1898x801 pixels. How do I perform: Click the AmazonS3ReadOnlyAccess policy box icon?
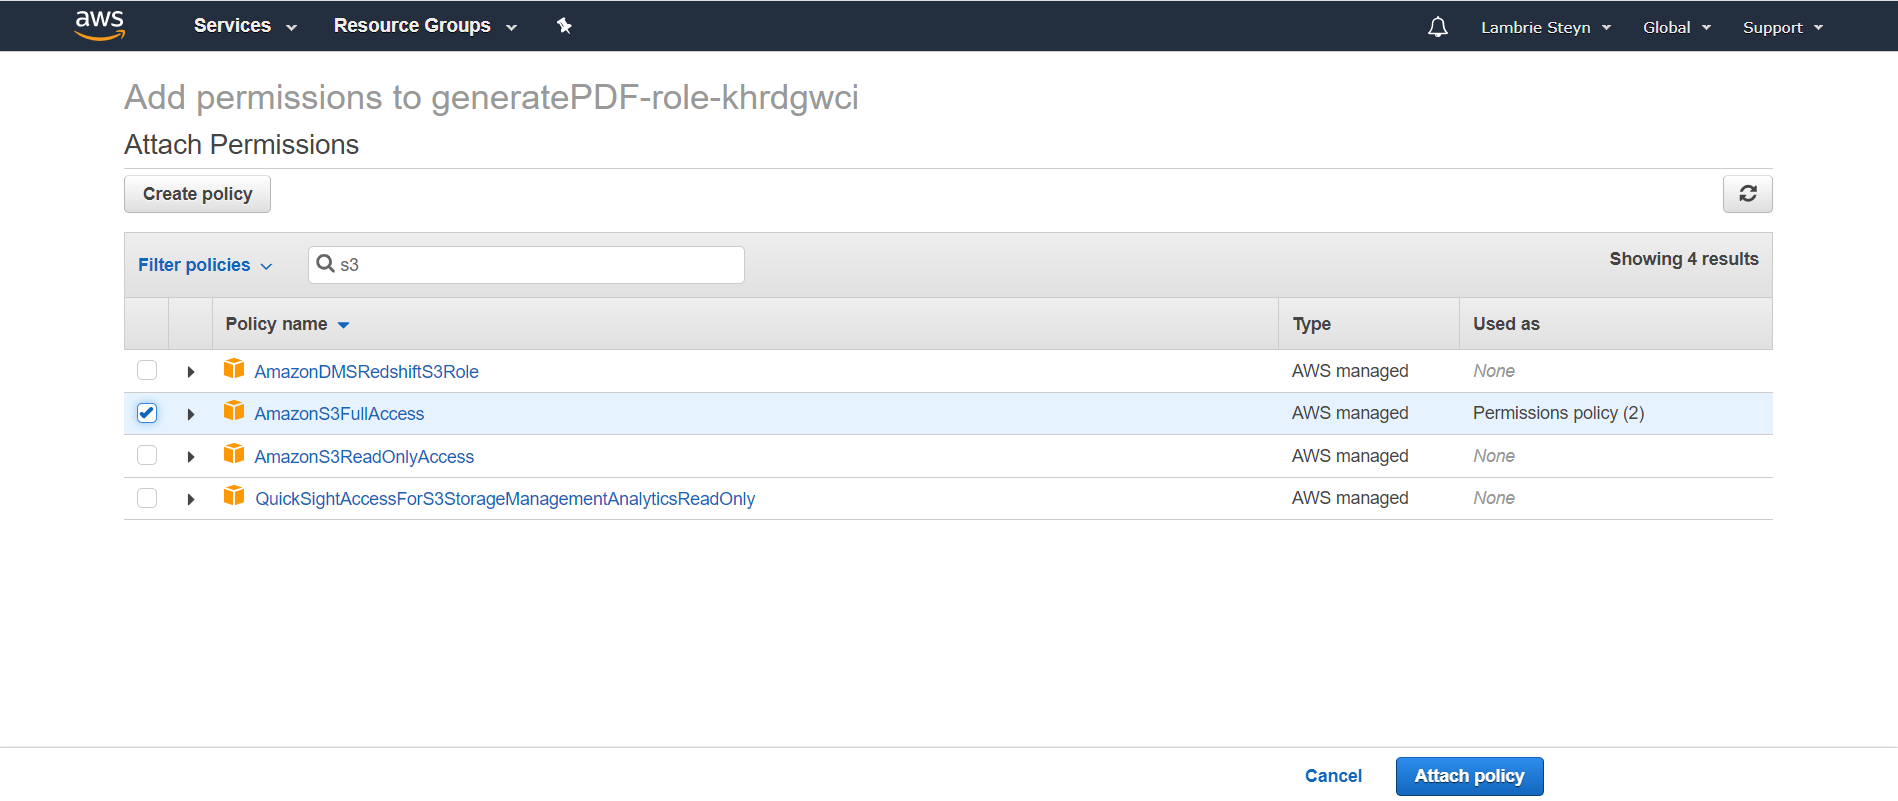(234, 454)
